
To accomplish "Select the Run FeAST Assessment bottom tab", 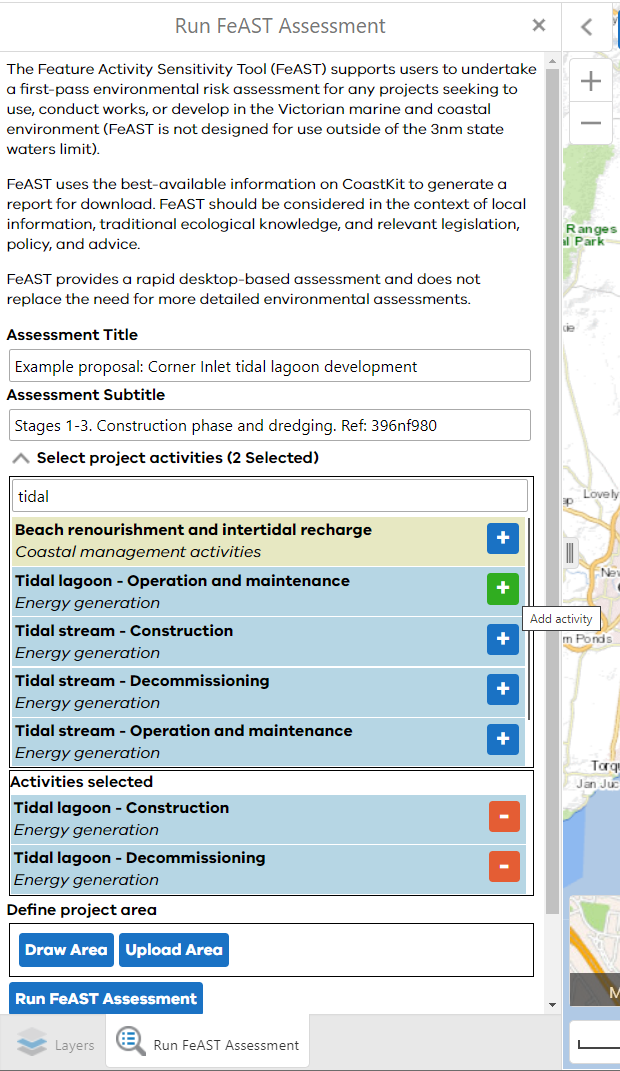I will click(208, 1041).
